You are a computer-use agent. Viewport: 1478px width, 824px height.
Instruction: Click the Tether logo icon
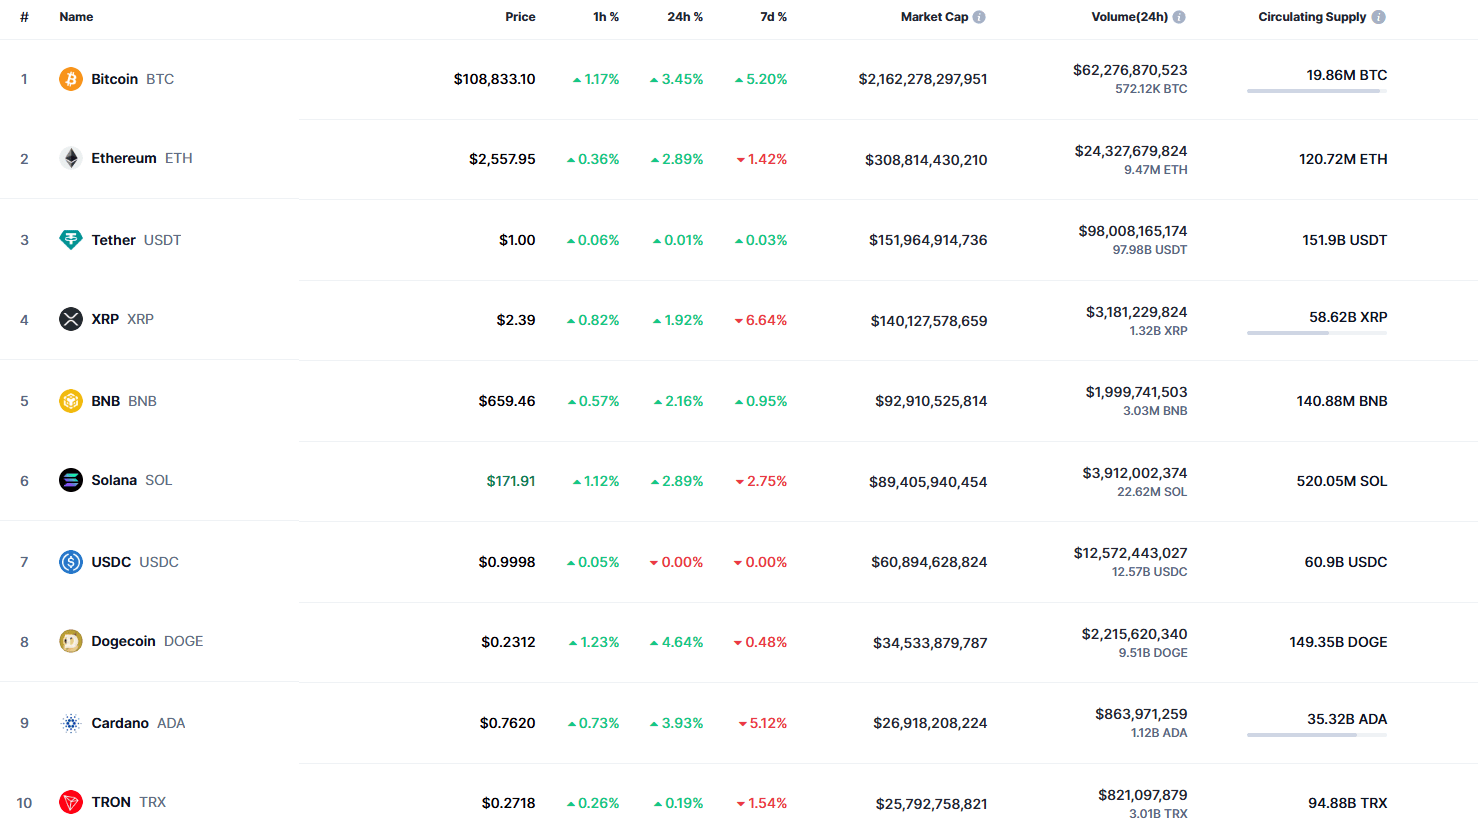(70, 240)
